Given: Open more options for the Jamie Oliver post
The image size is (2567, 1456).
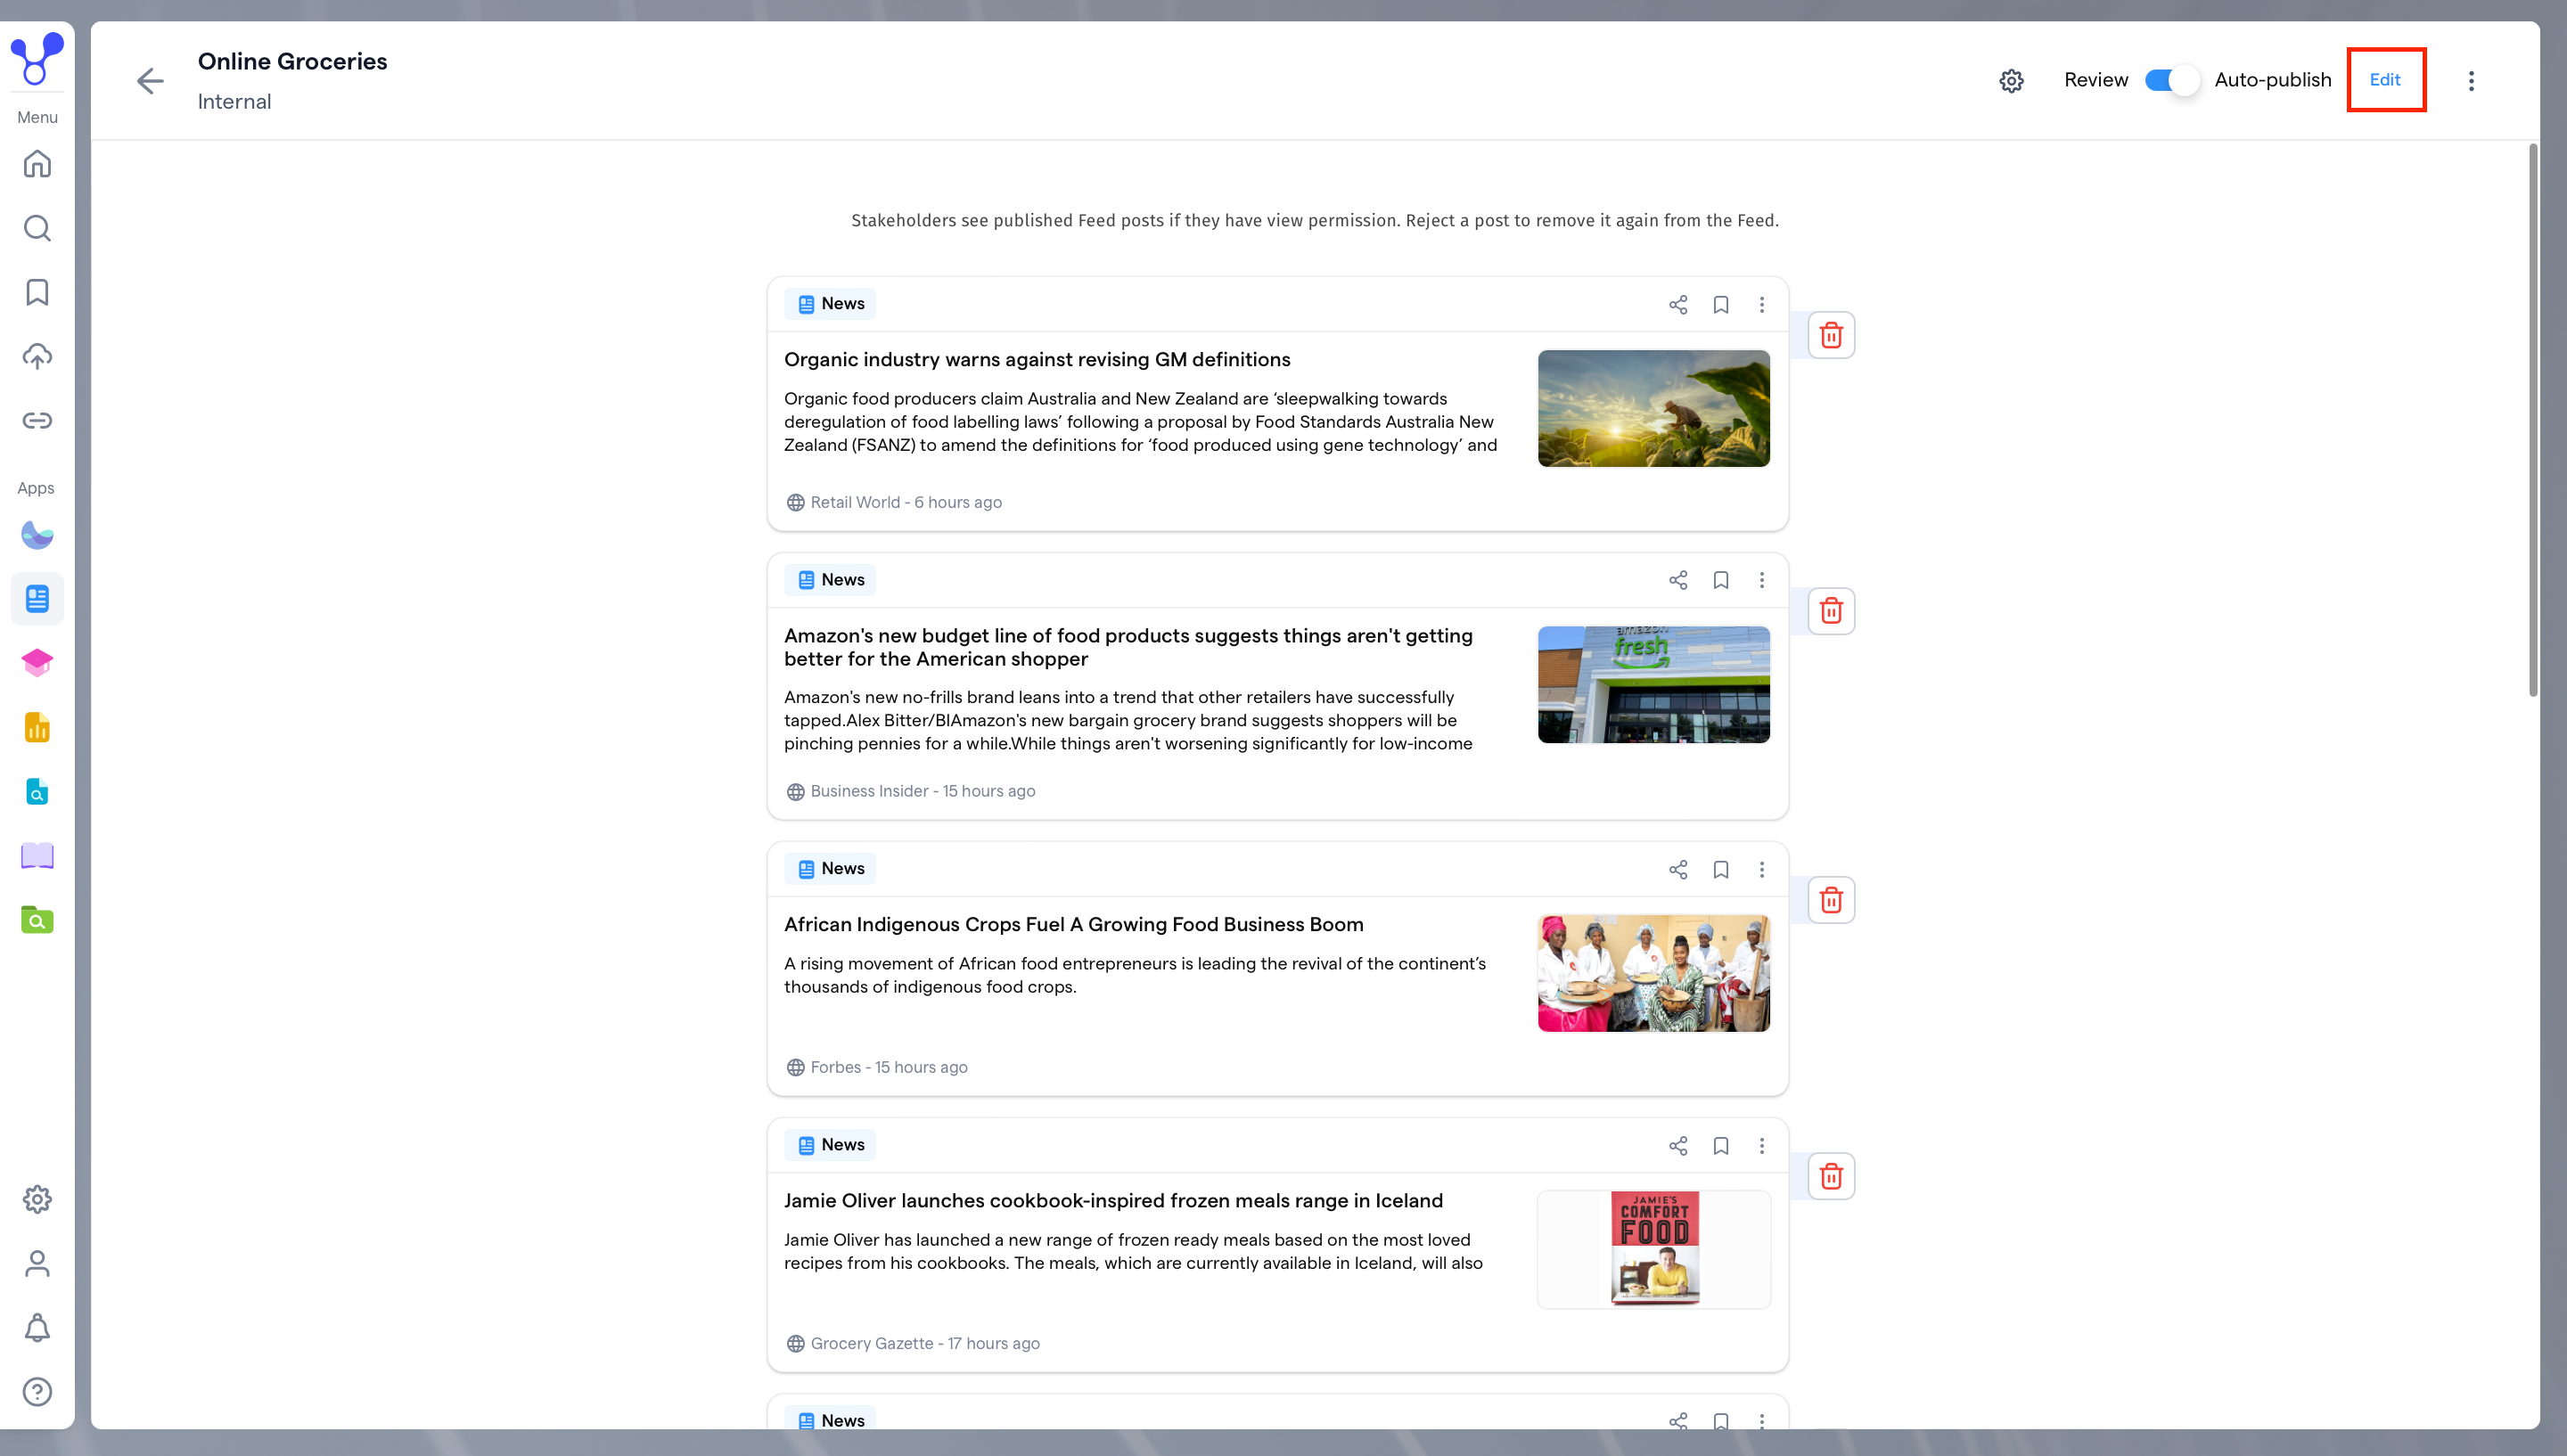Looking at the screenshot, I should pos(1762,1145).
